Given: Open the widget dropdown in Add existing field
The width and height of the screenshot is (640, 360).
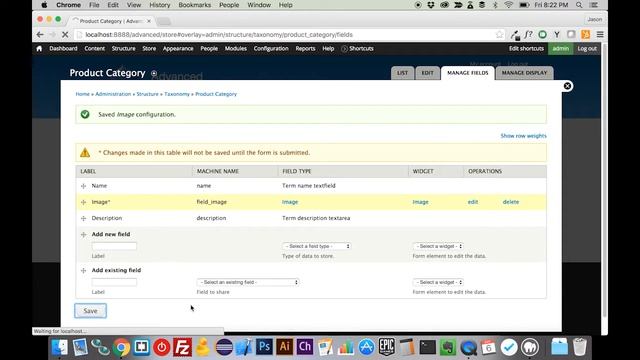Looking at the screenshot, I should [x=438, y=282].
